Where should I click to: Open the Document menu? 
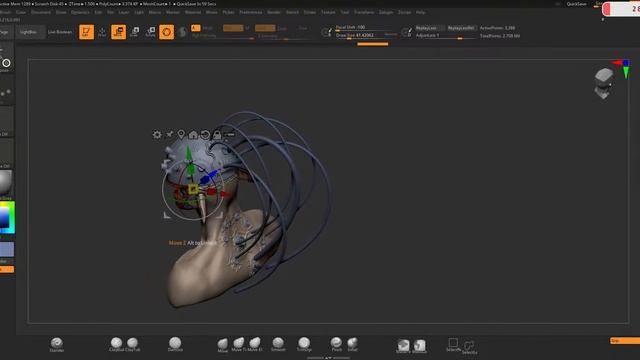click(41, 12)
